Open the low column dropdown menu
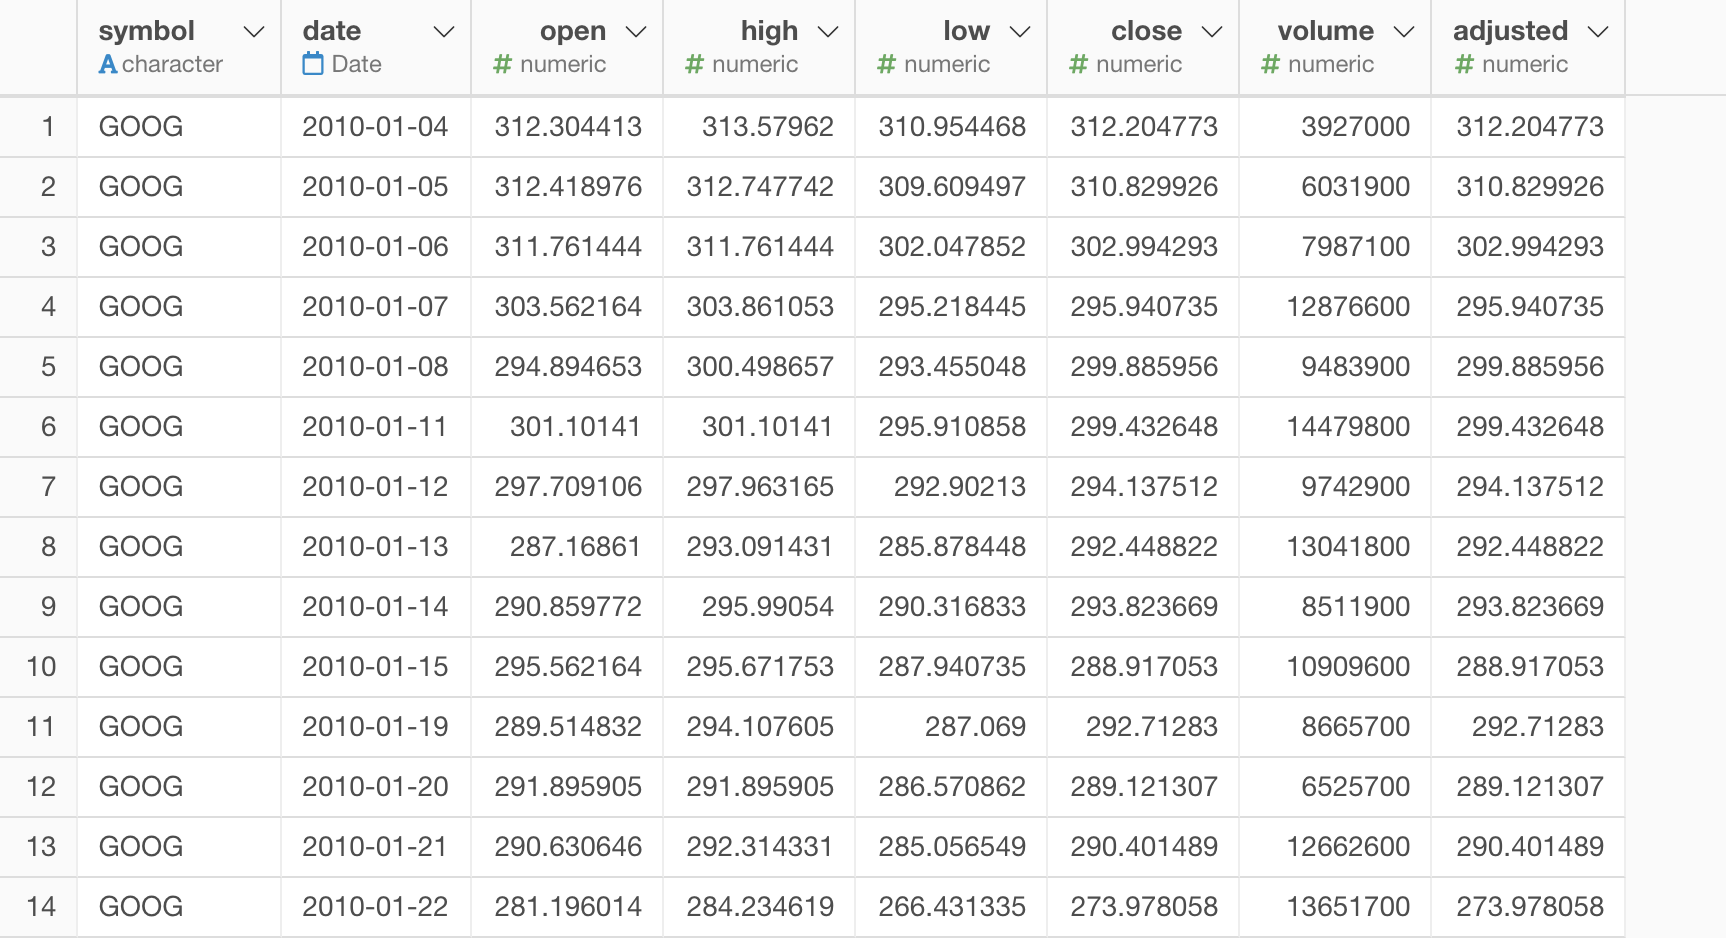1726x938 pixels. [1020, 32]
